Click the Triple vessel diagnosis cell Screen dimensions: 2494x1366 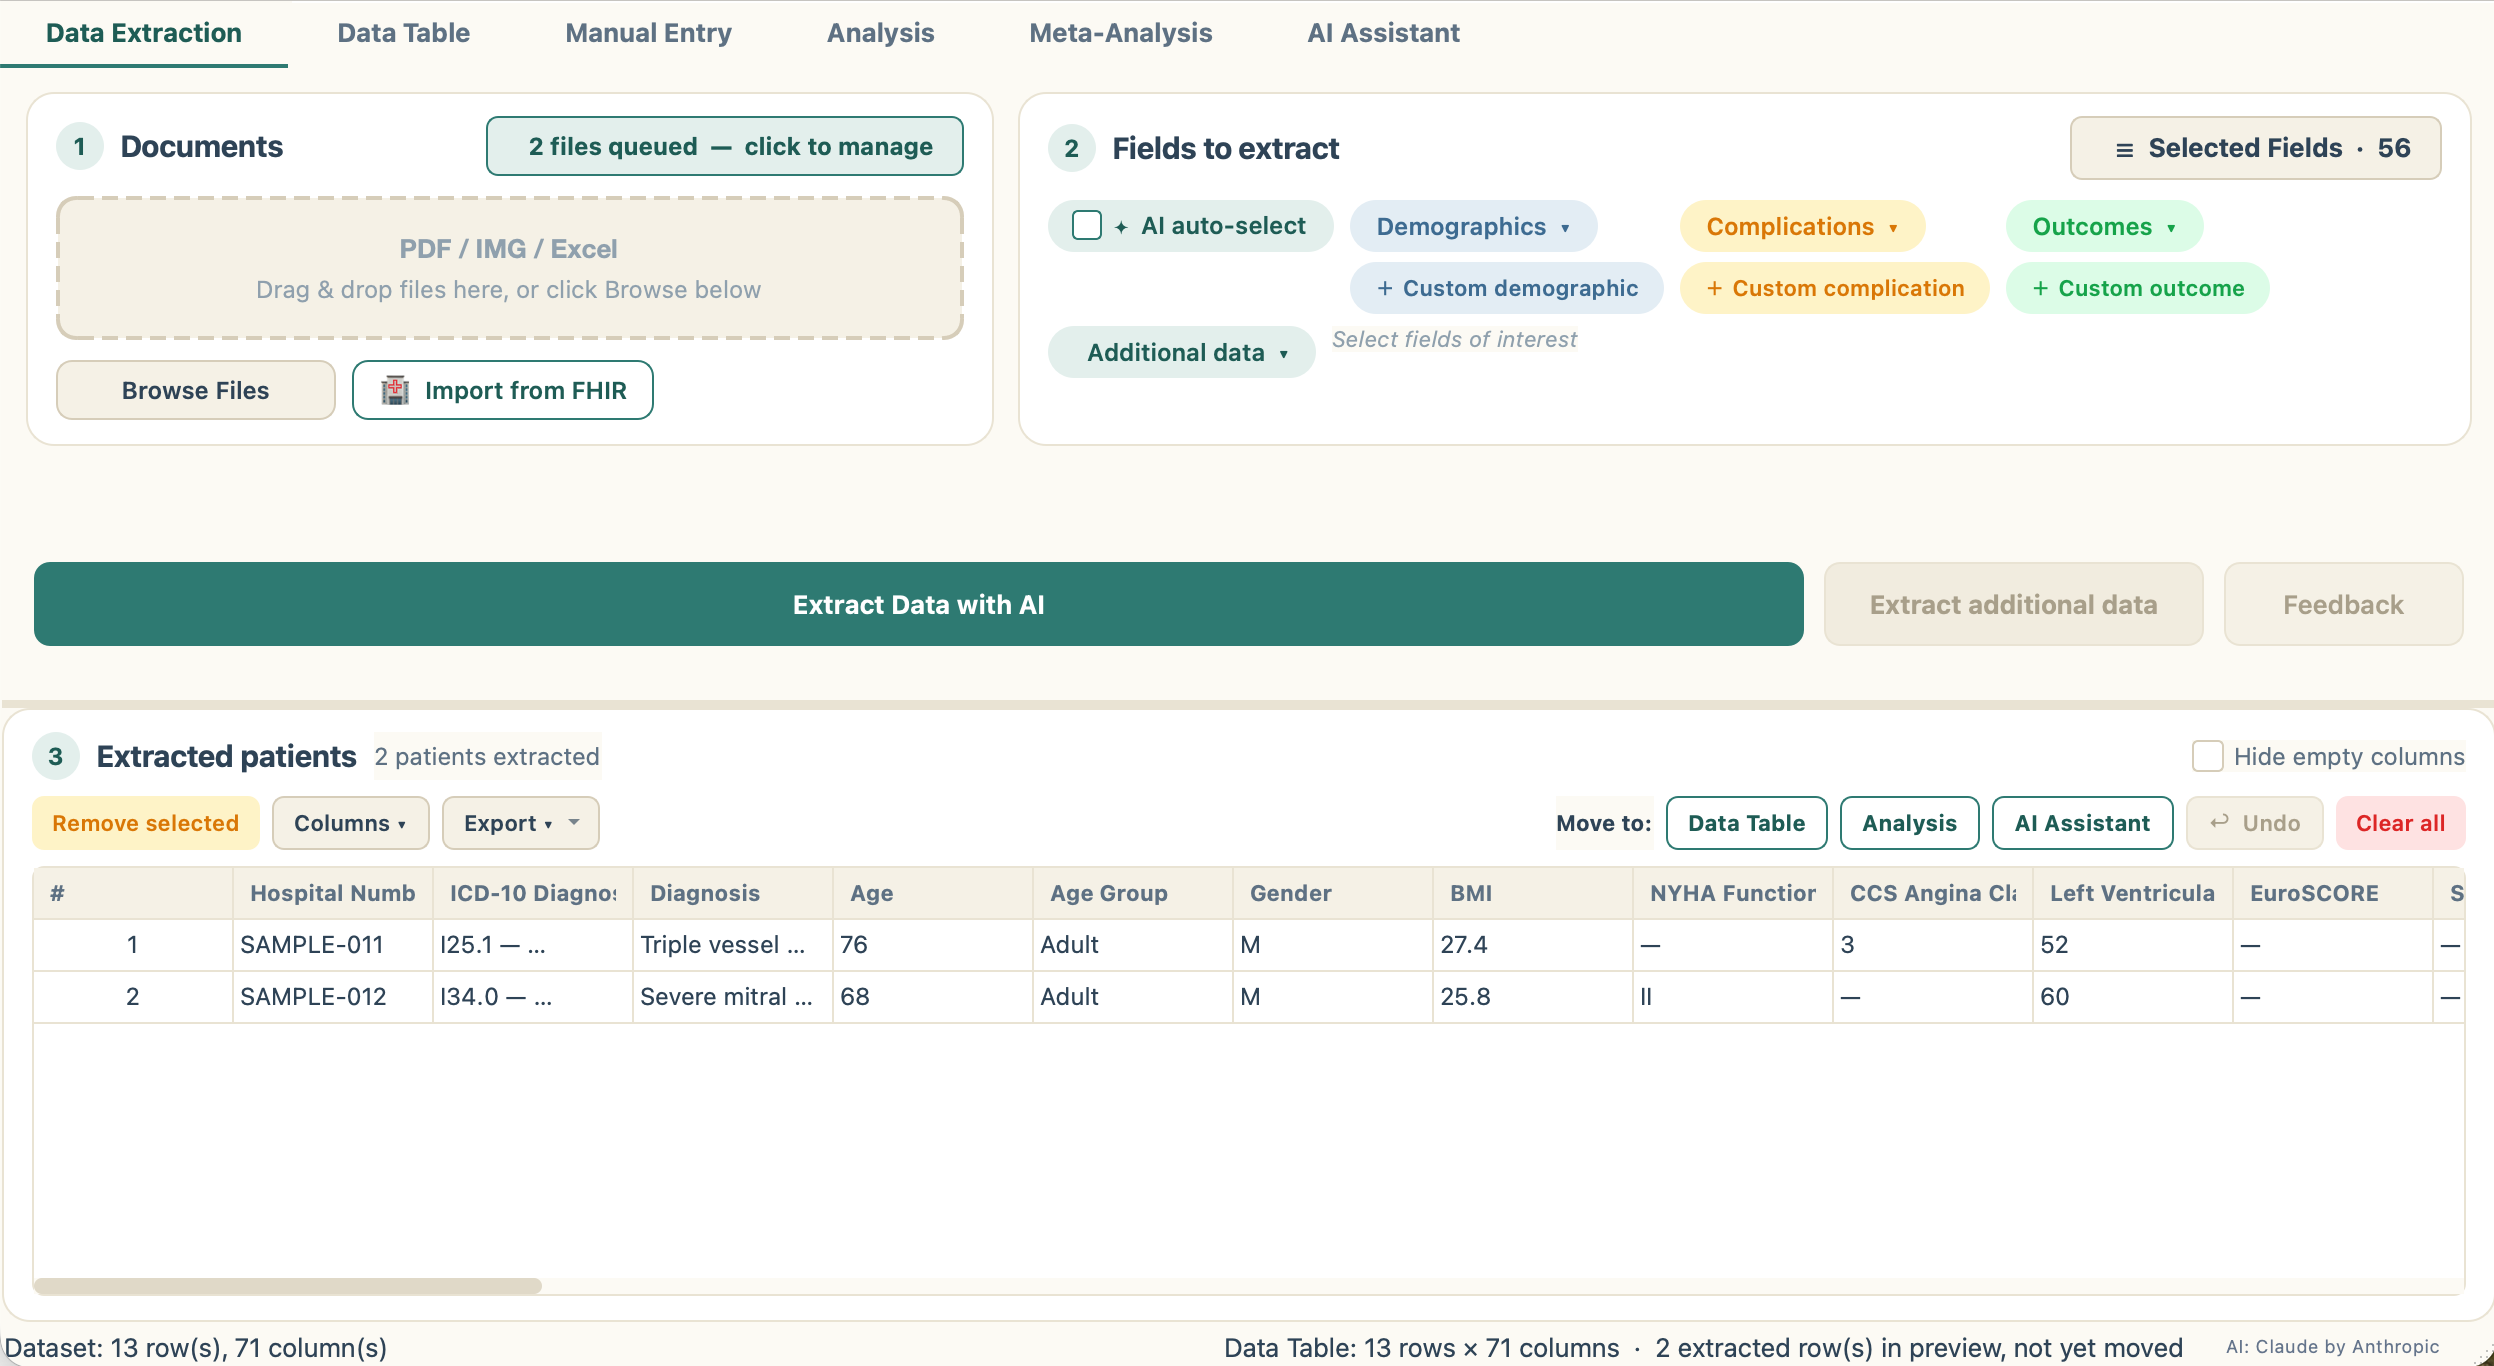pos(733,945)
